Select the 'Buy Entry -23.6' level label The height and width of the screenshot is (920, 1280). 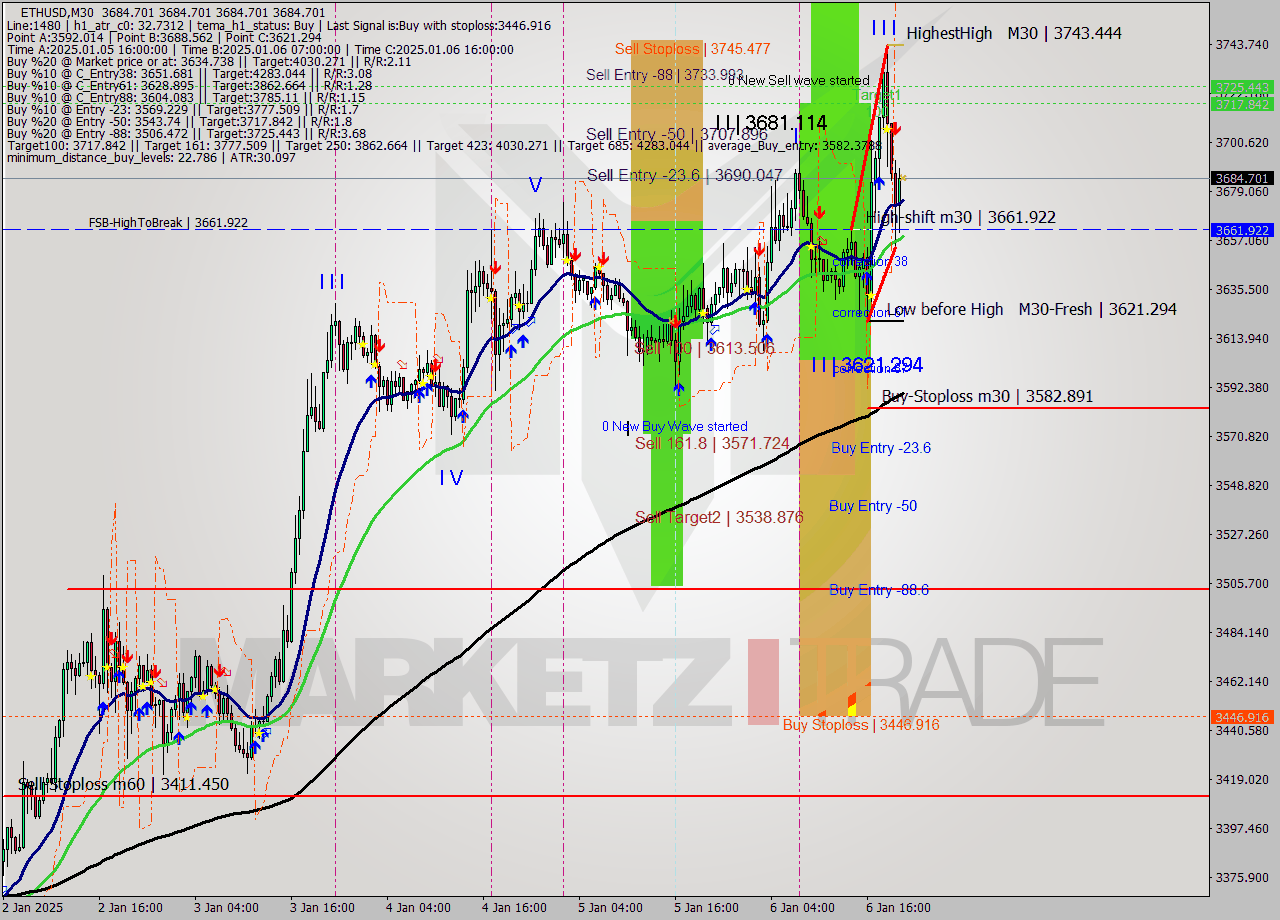(x=881, y=448)
